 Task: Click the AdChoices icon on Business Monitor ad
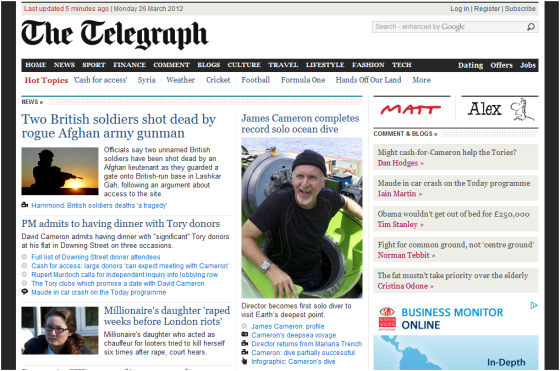(x=534, y=305)
